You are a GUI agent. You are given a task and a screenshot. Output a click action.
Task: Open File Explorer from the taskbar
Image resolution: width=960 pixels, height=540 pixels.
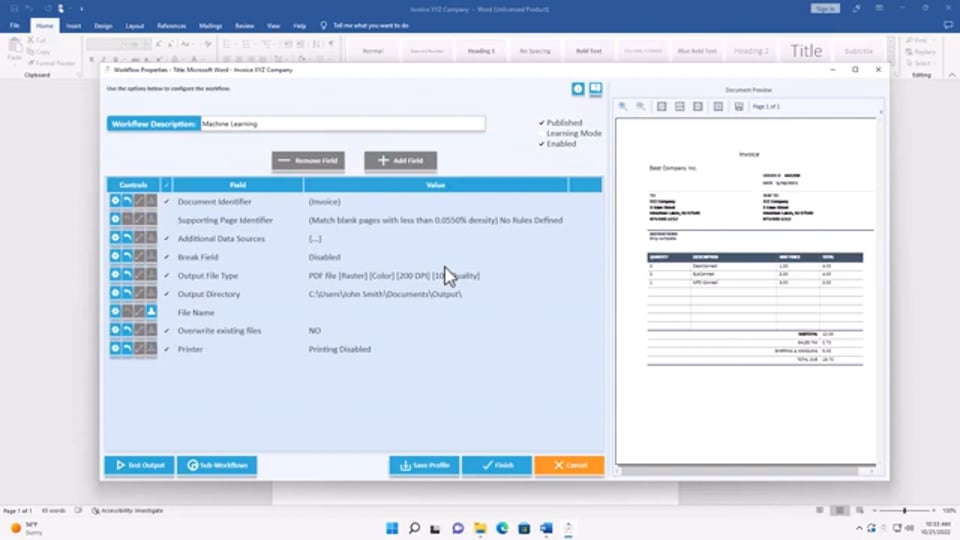click(480, 528)
